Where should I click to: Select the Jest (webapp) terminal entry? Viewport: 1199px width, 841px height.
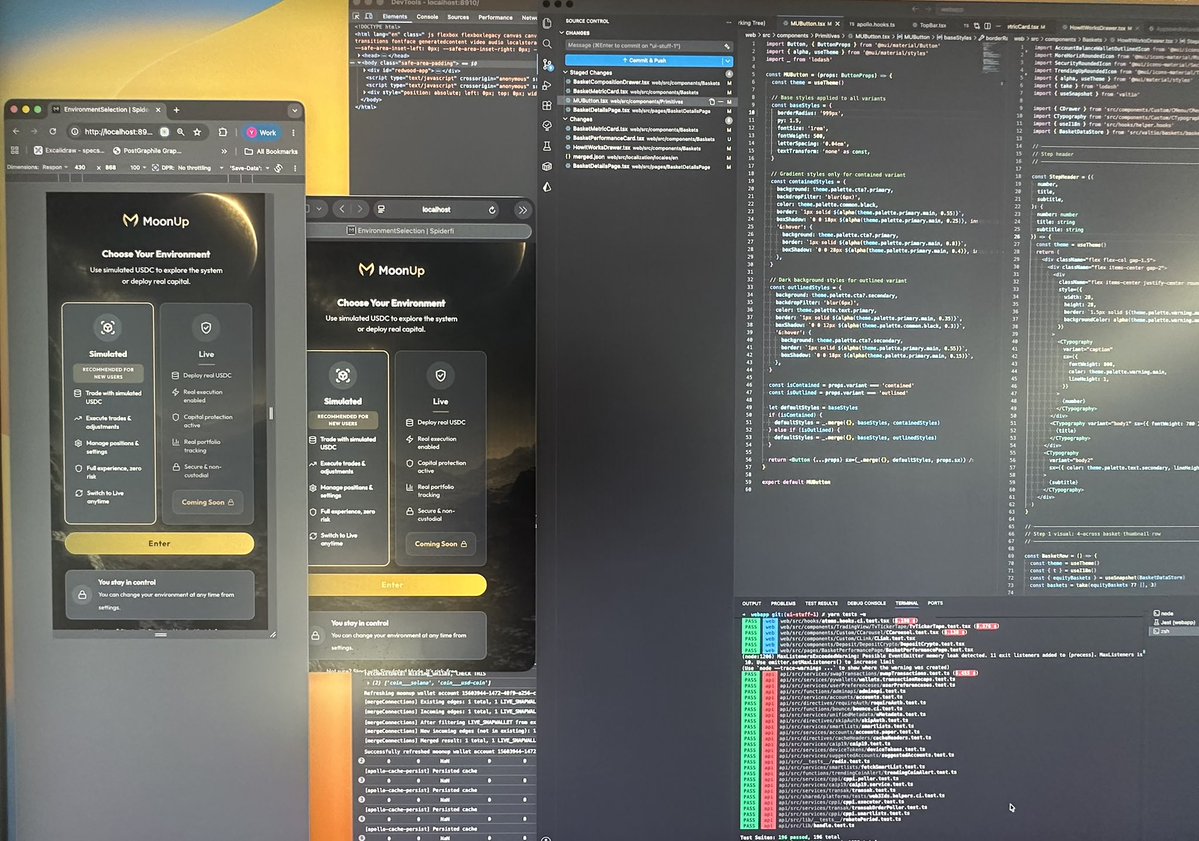[1175, 622]
